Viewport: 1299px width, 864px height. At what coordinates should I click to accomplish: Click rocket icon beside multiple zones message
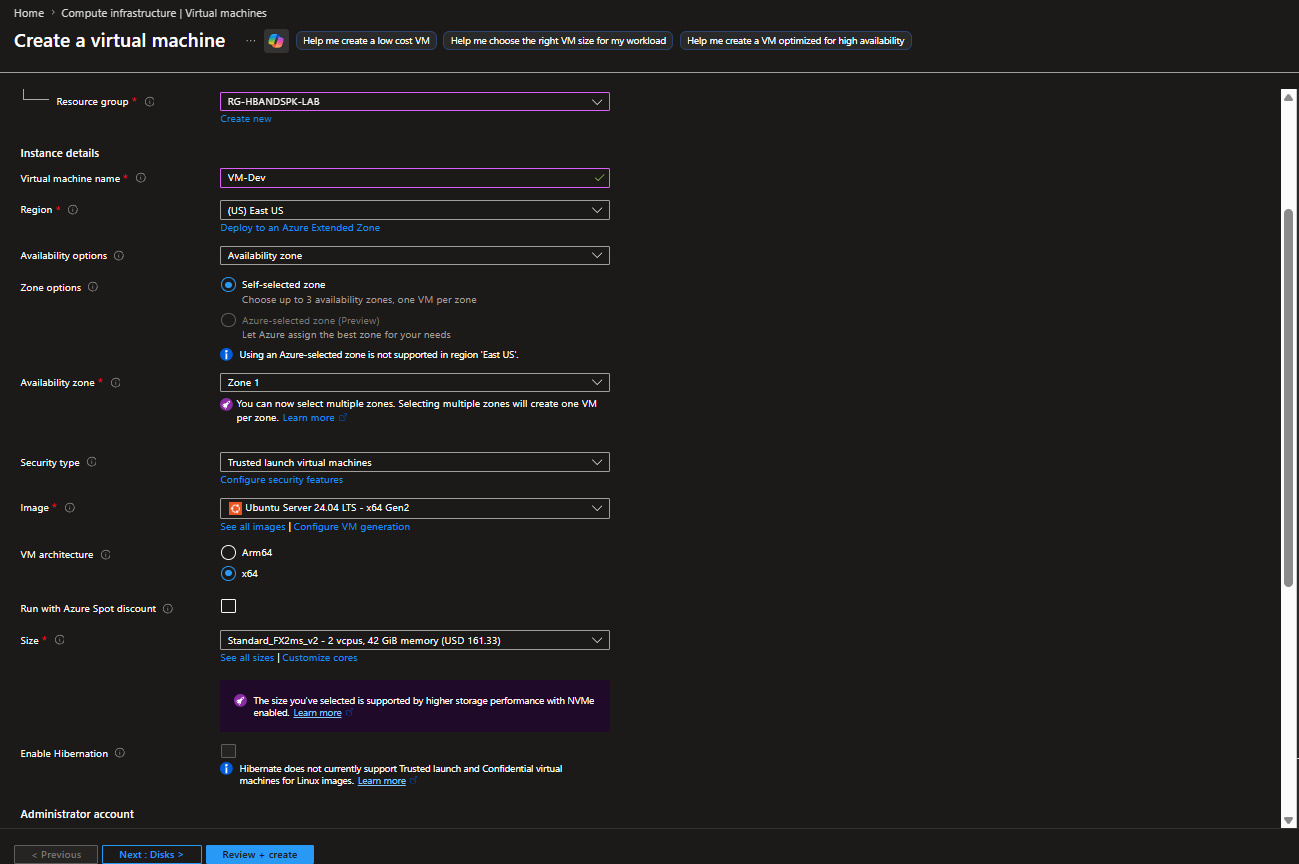(x=226, y=405)
